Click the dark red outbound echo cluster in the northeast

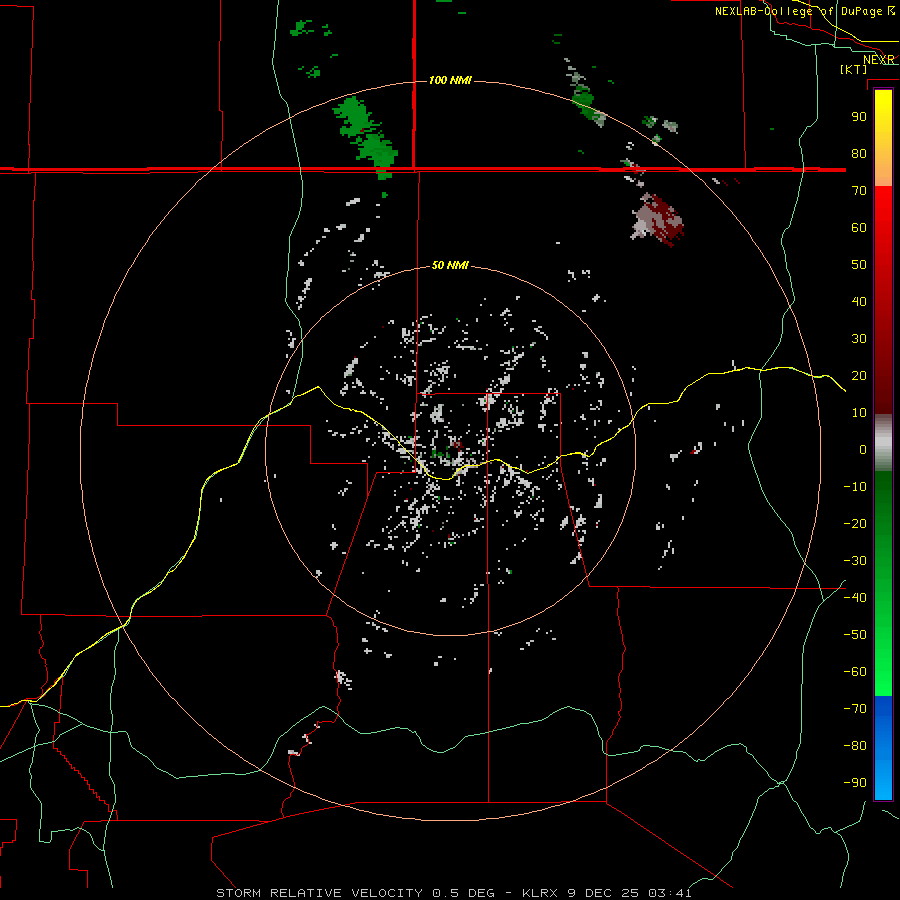(x=660, y=219)
